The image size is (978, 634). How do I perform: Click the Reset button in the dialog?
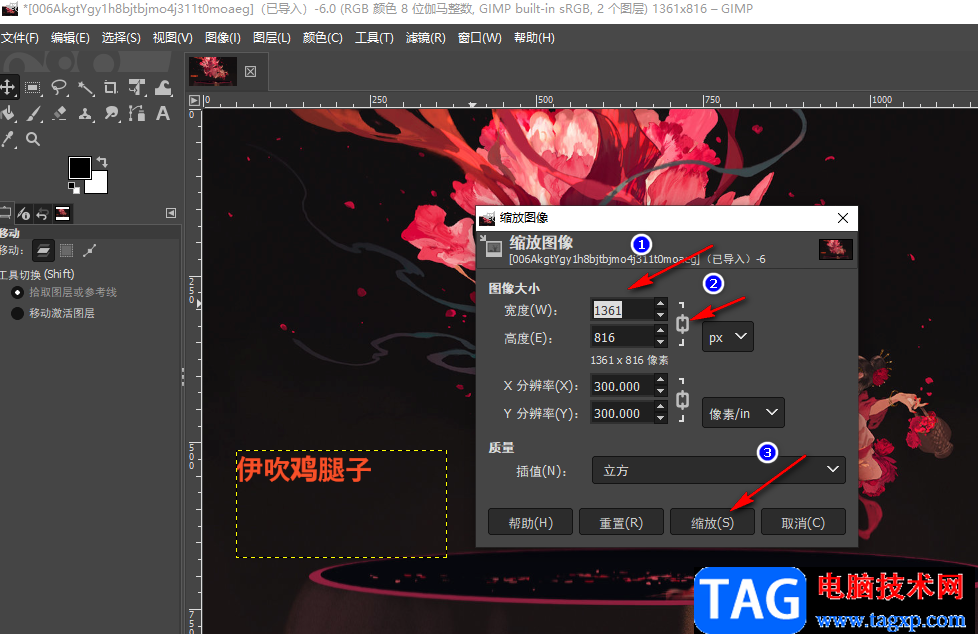(621, 522)
